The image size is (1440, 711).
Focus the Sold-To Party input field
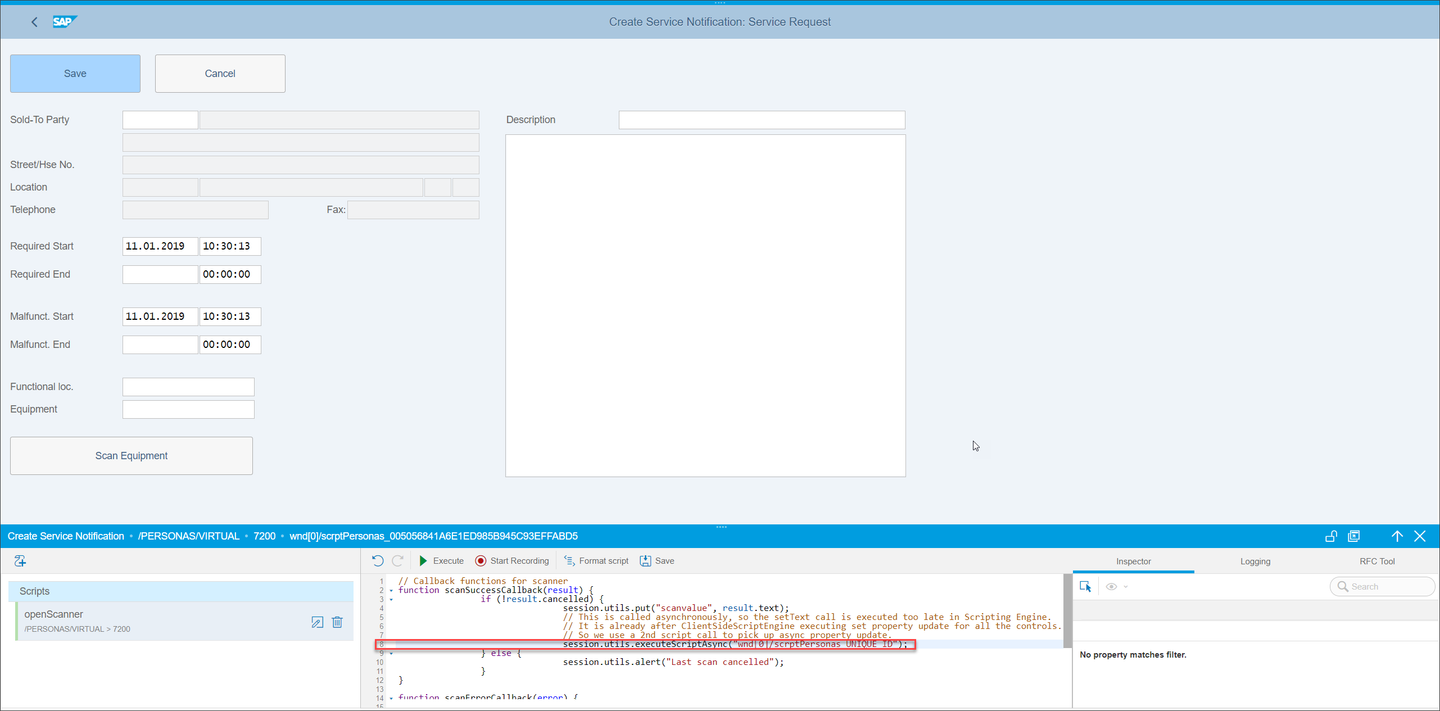160,120
